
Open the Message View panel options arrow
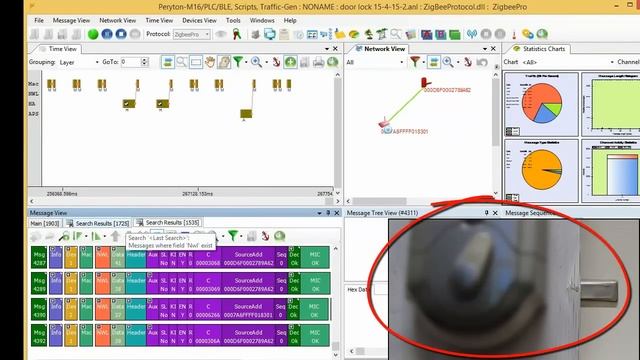pyautogui.click(x=320, y=213)
